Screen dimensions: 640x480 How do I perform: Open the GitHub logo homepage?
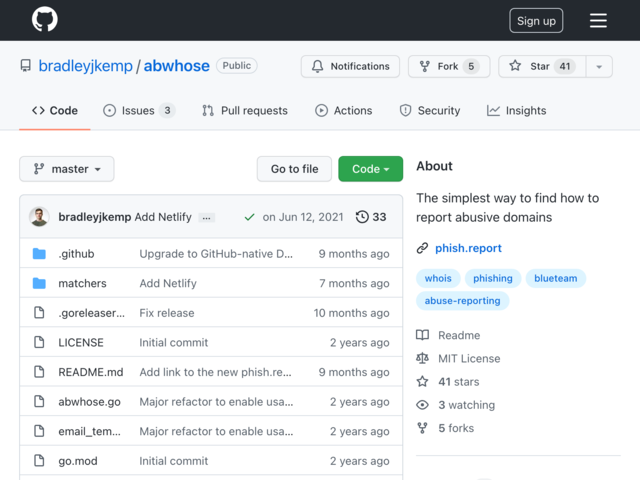tap(45, 19)
